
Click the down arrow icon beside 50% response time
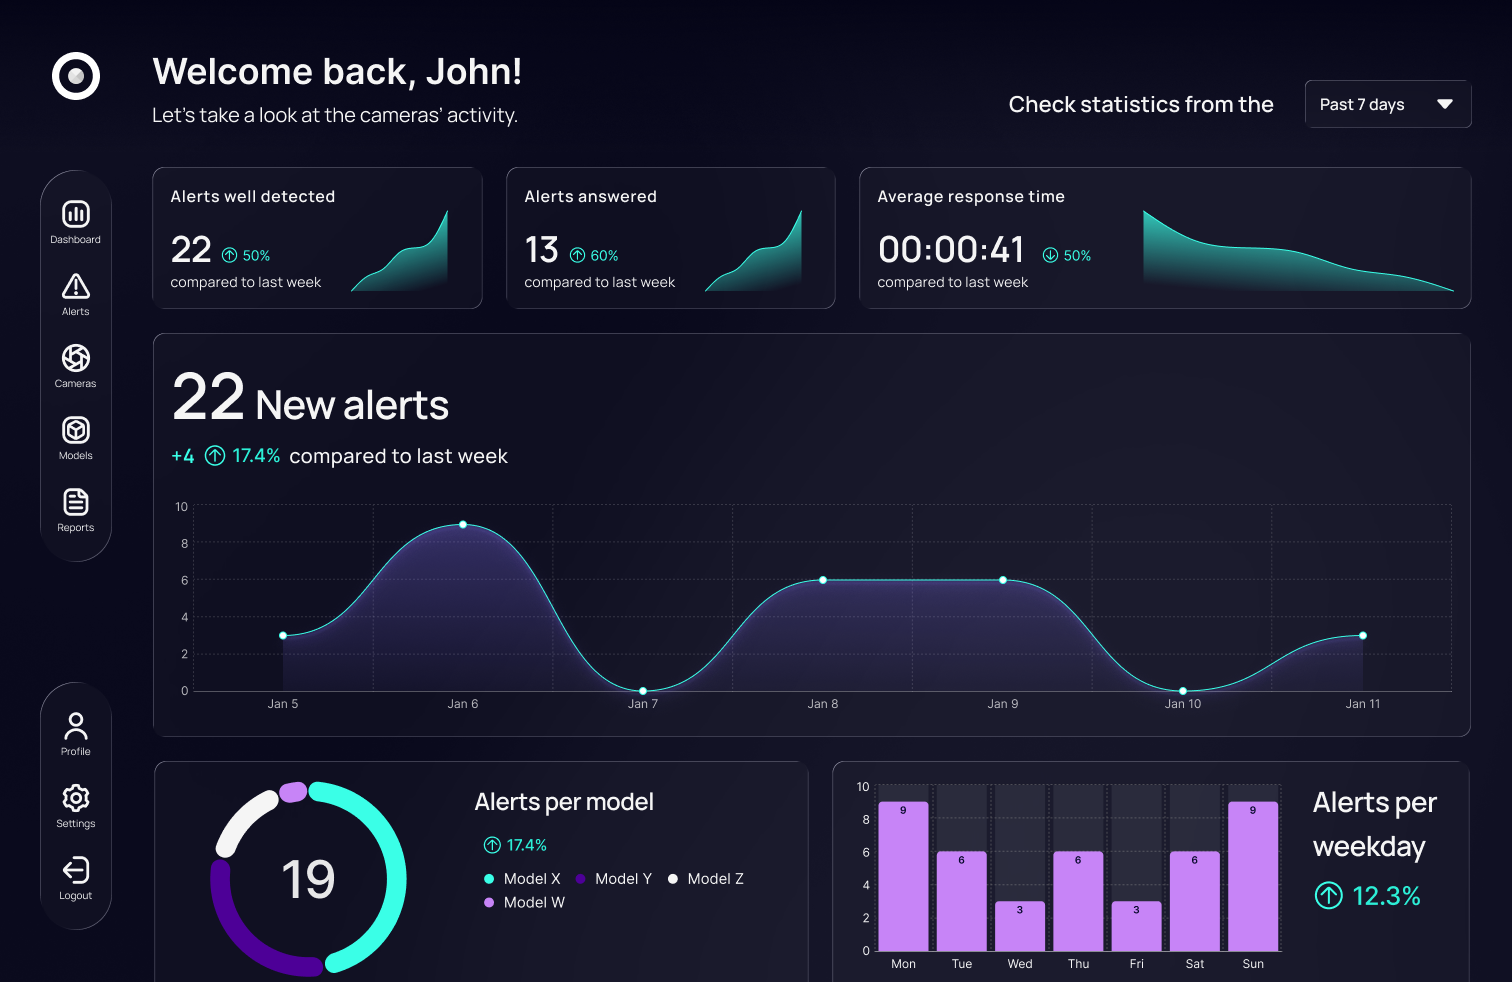point(1048,255)
